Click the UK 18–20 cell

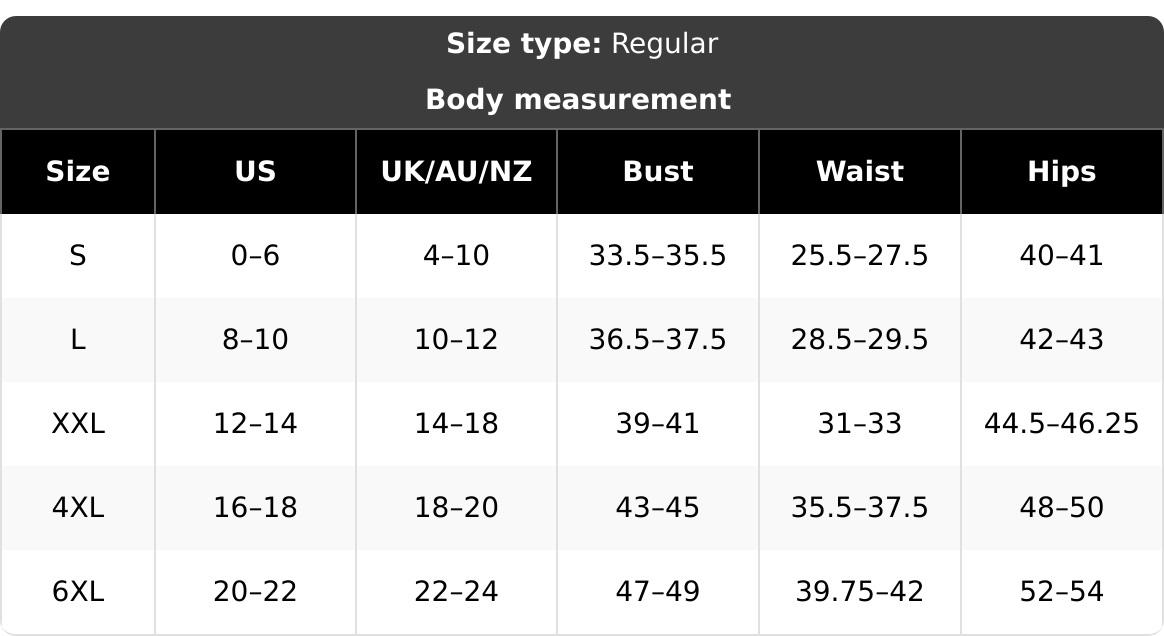tap(457, 508)
